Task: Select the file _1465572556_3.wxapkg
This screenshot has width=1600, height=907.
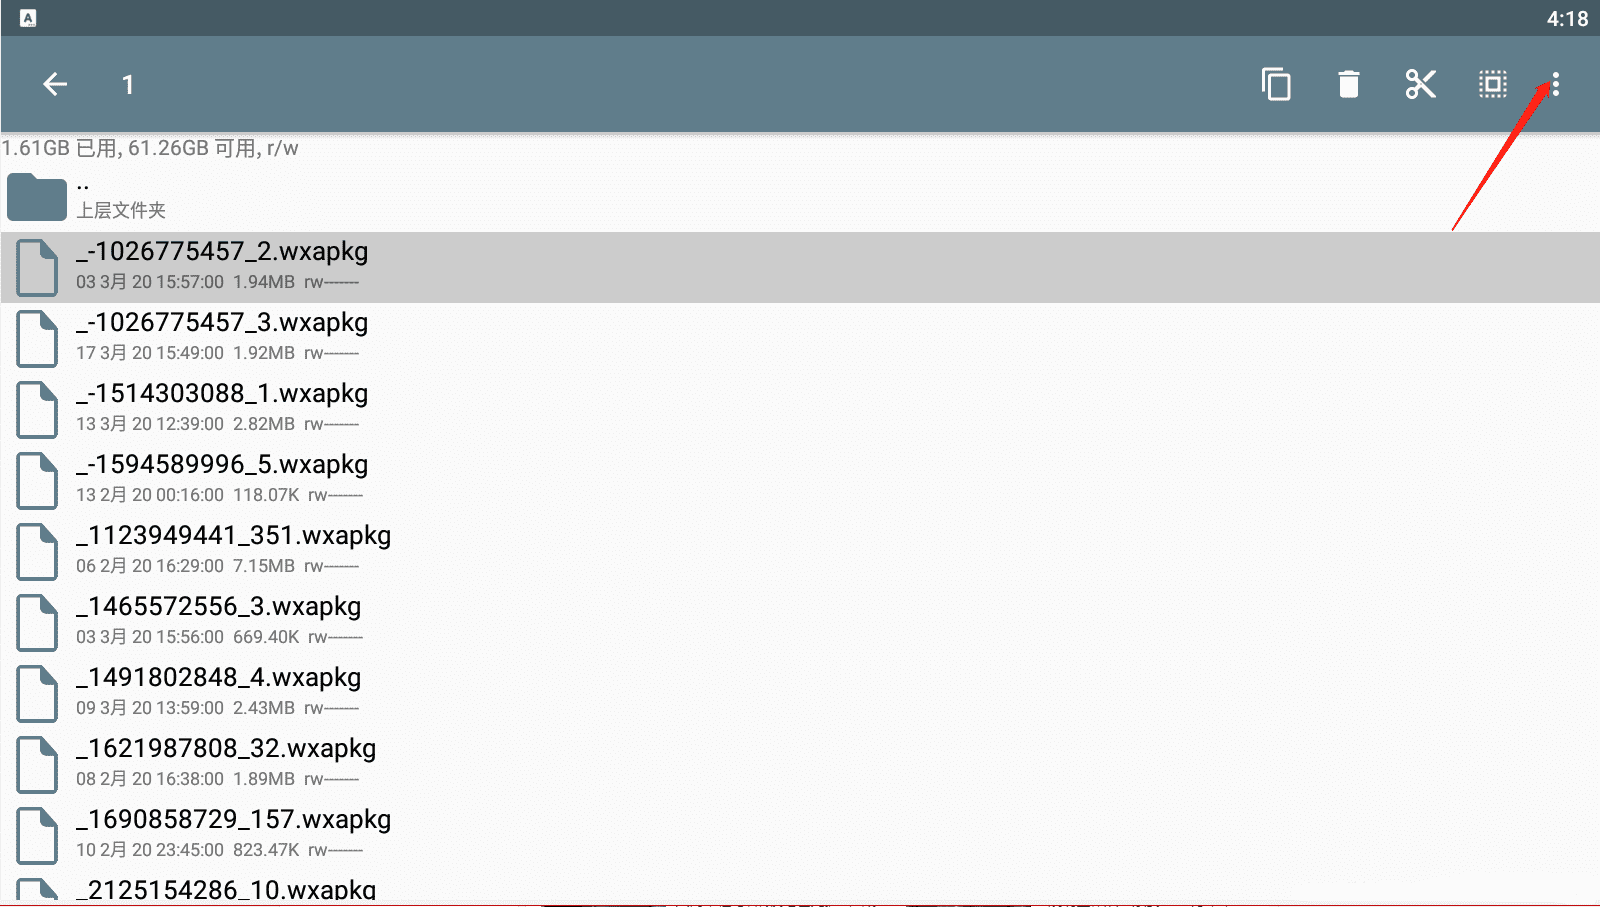Action: pos(800,622)
